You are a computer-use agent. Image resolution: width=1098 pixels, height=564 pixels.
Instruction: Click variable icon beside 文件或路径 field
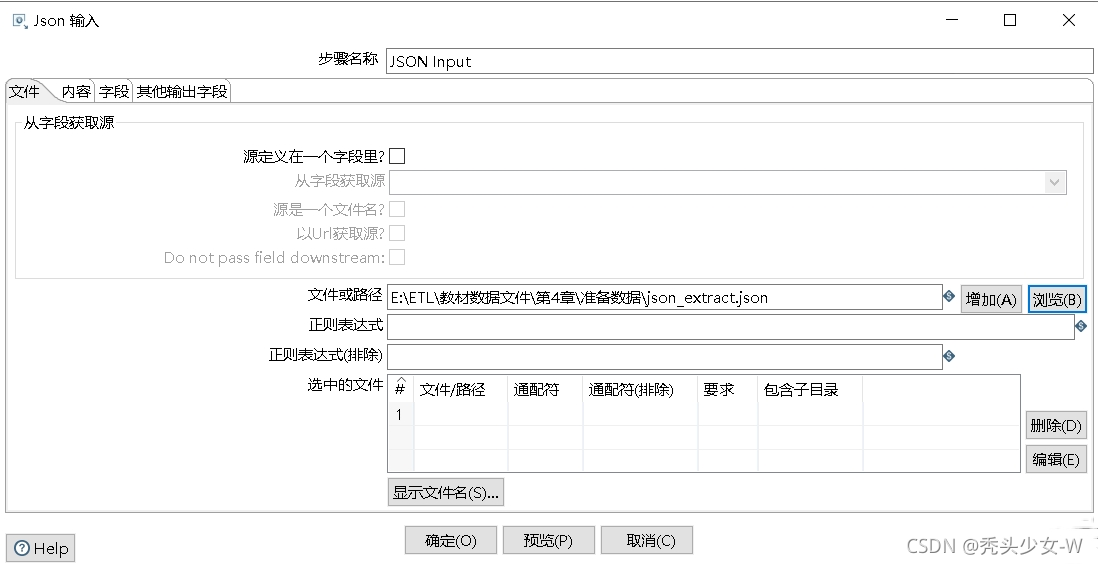point(949,296)
